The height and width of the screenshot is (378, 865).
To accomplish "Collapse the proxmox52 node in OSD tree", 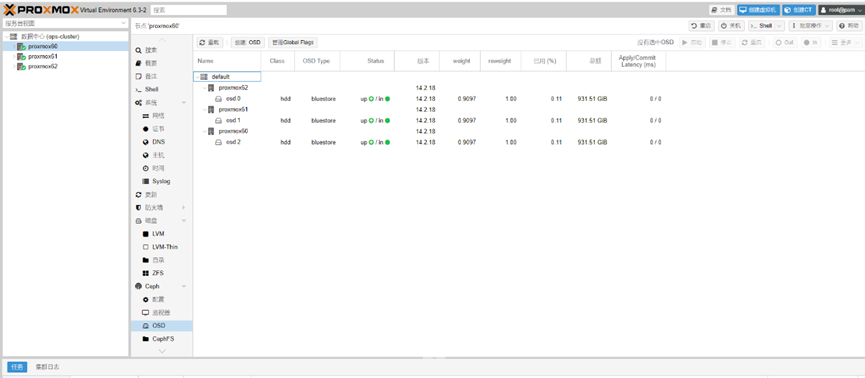I will click(x=205, y=88).
